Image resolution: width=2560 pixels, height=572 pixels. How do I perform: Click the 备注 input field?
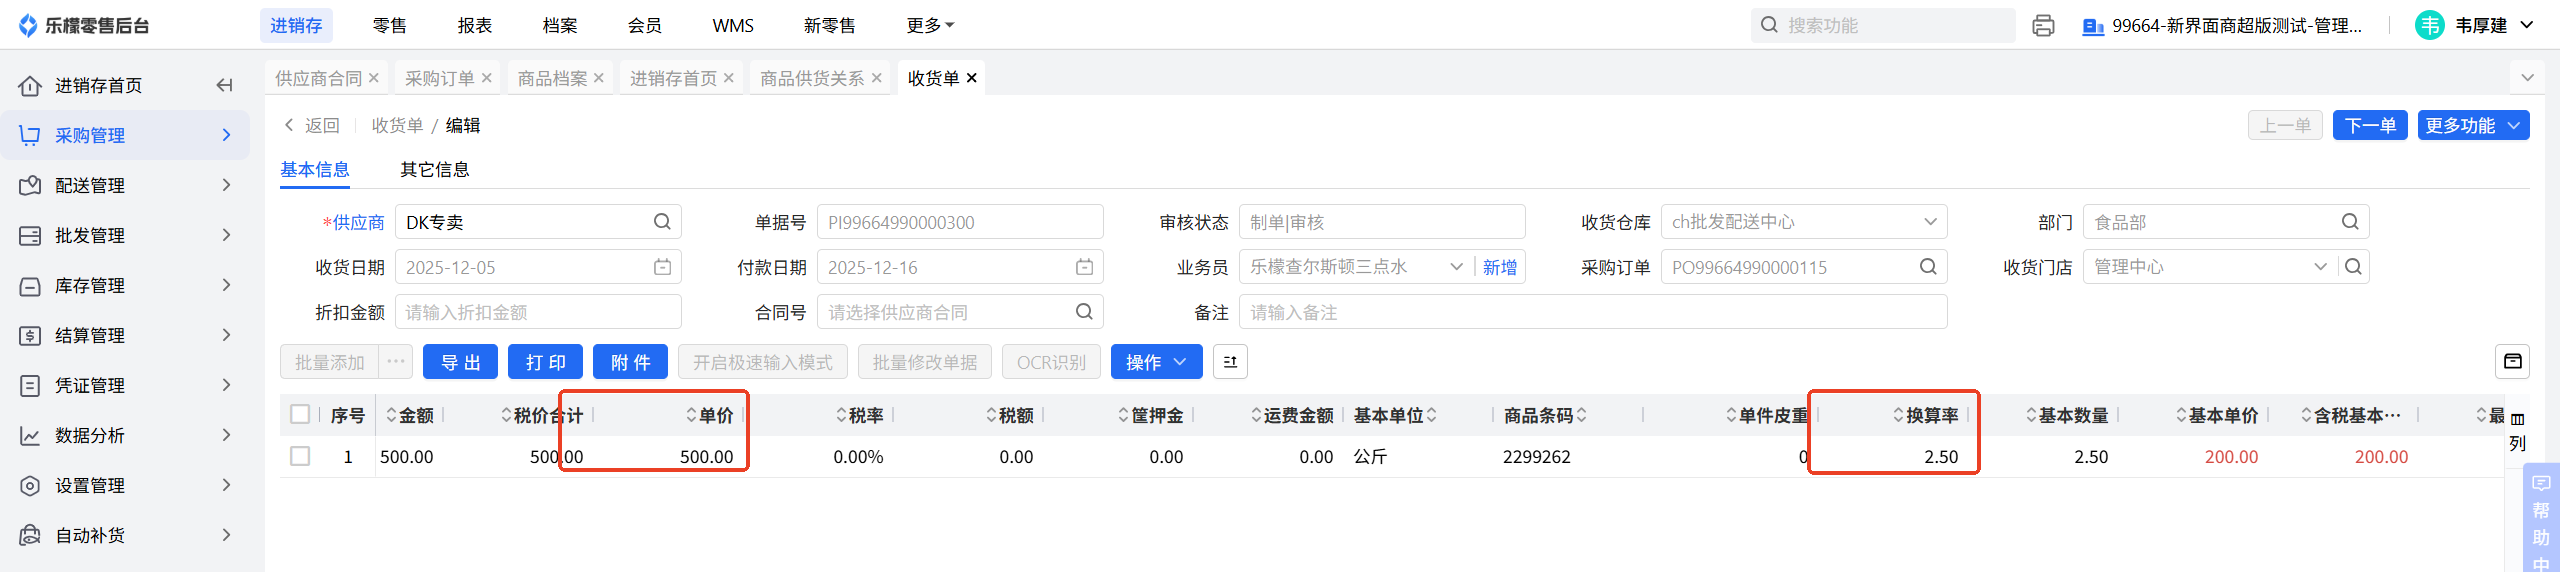click(x=1592, y=312)
